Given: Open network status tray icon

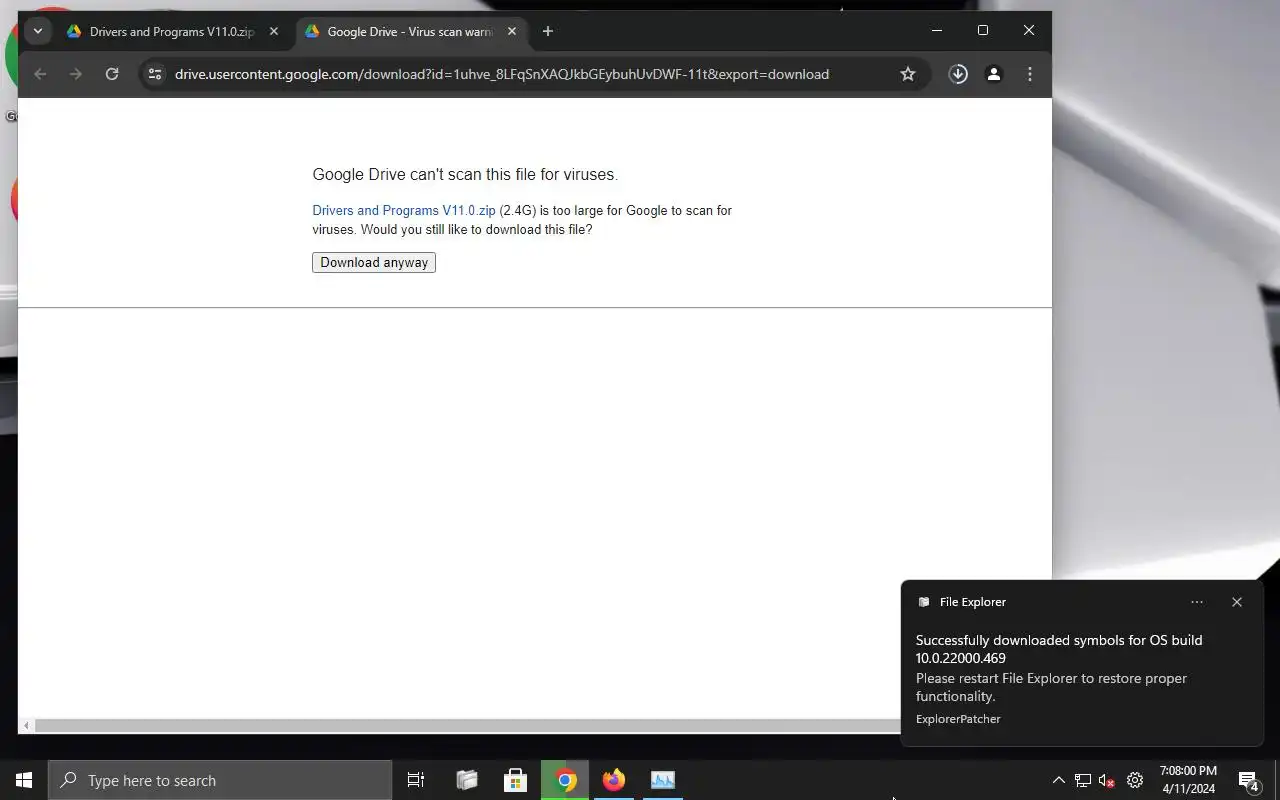Looking at the screenshot, I should point(1083,781).
